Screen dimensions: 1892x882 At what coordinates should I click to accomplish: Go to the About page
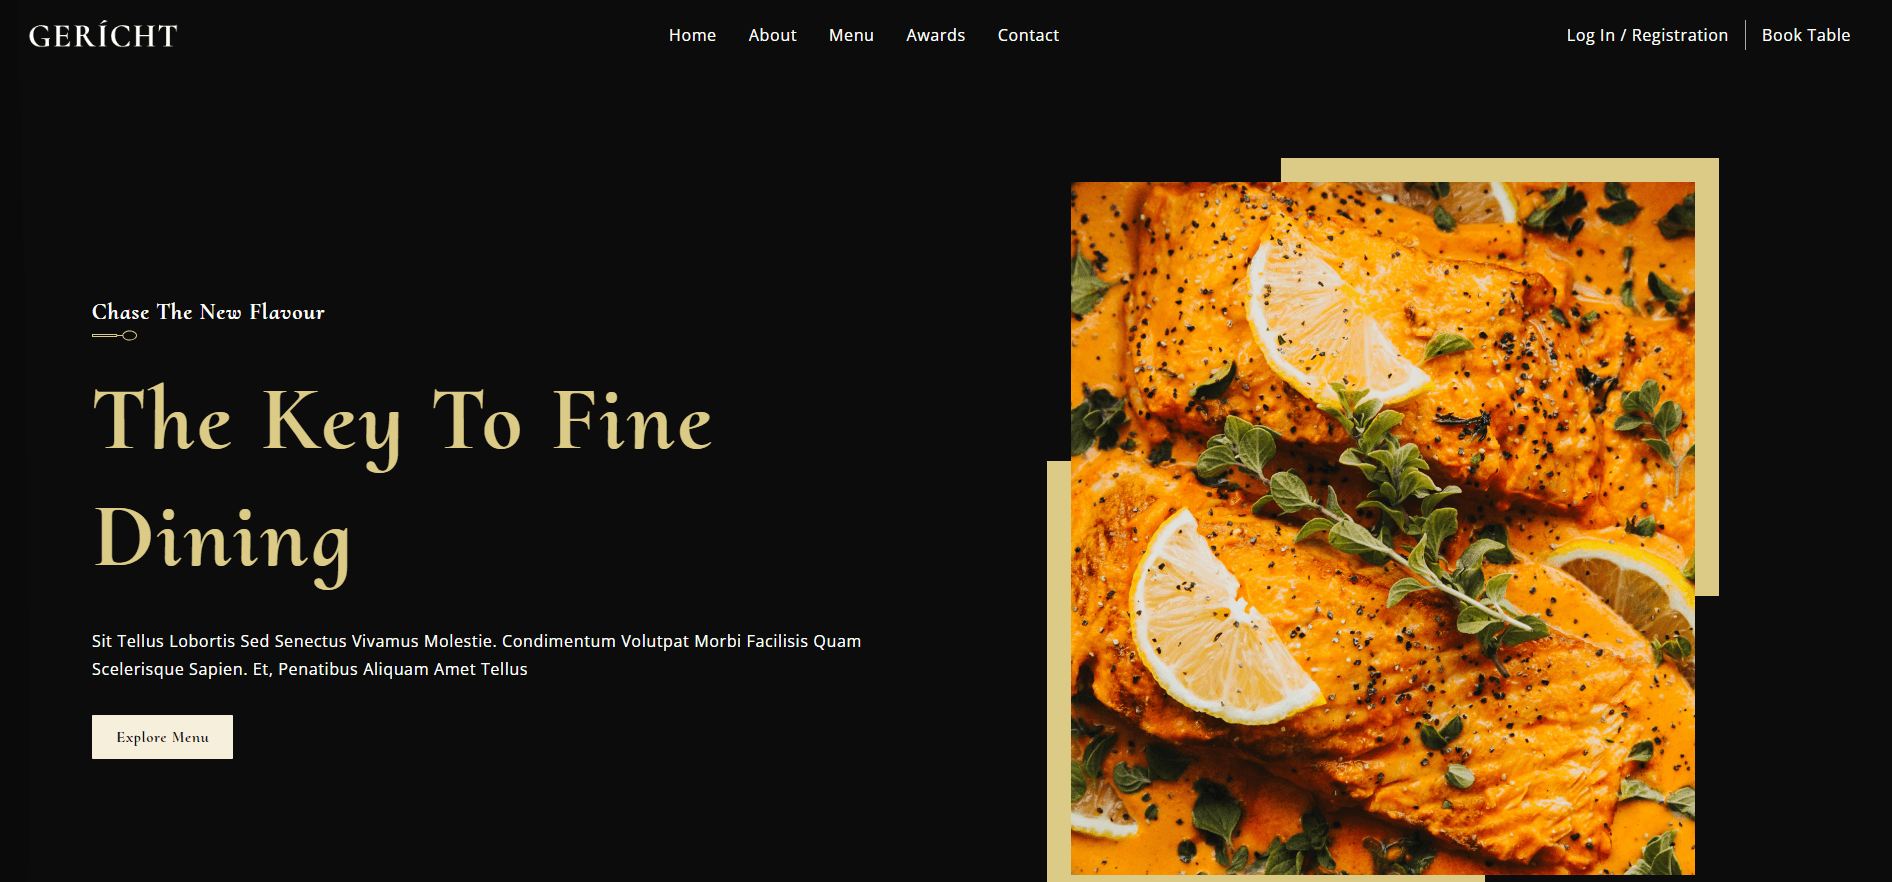(772, 35)
